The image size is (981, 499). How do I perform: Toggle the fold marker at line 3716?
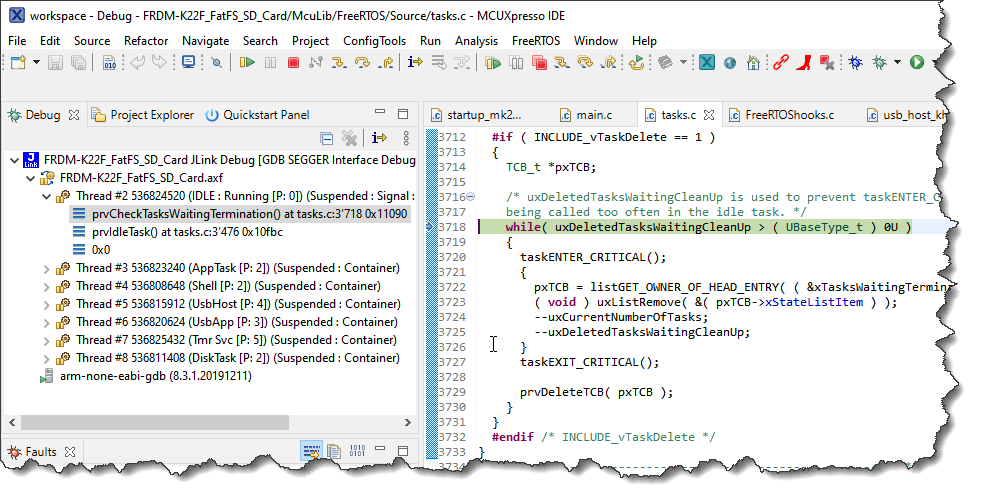(x=471, y=197)
